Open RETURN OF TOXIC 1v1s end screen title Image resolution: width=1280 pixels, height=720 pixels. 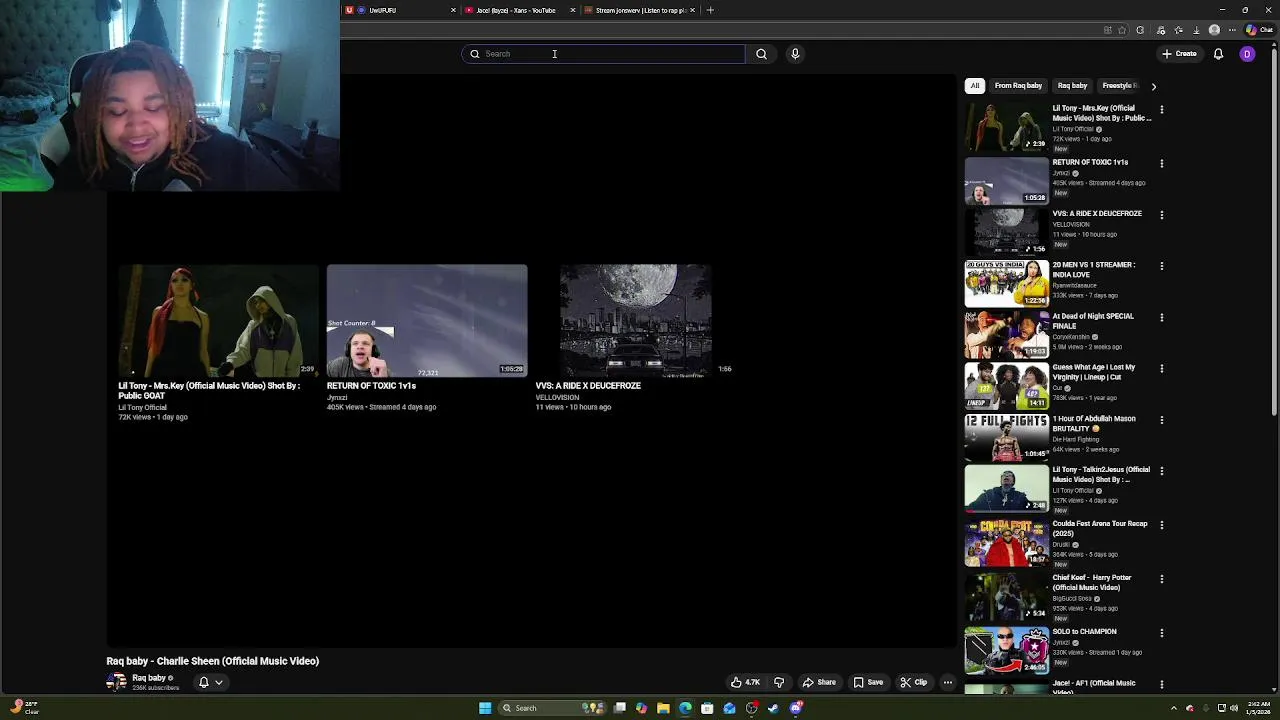pyautogui.click(x=371, y=386)
